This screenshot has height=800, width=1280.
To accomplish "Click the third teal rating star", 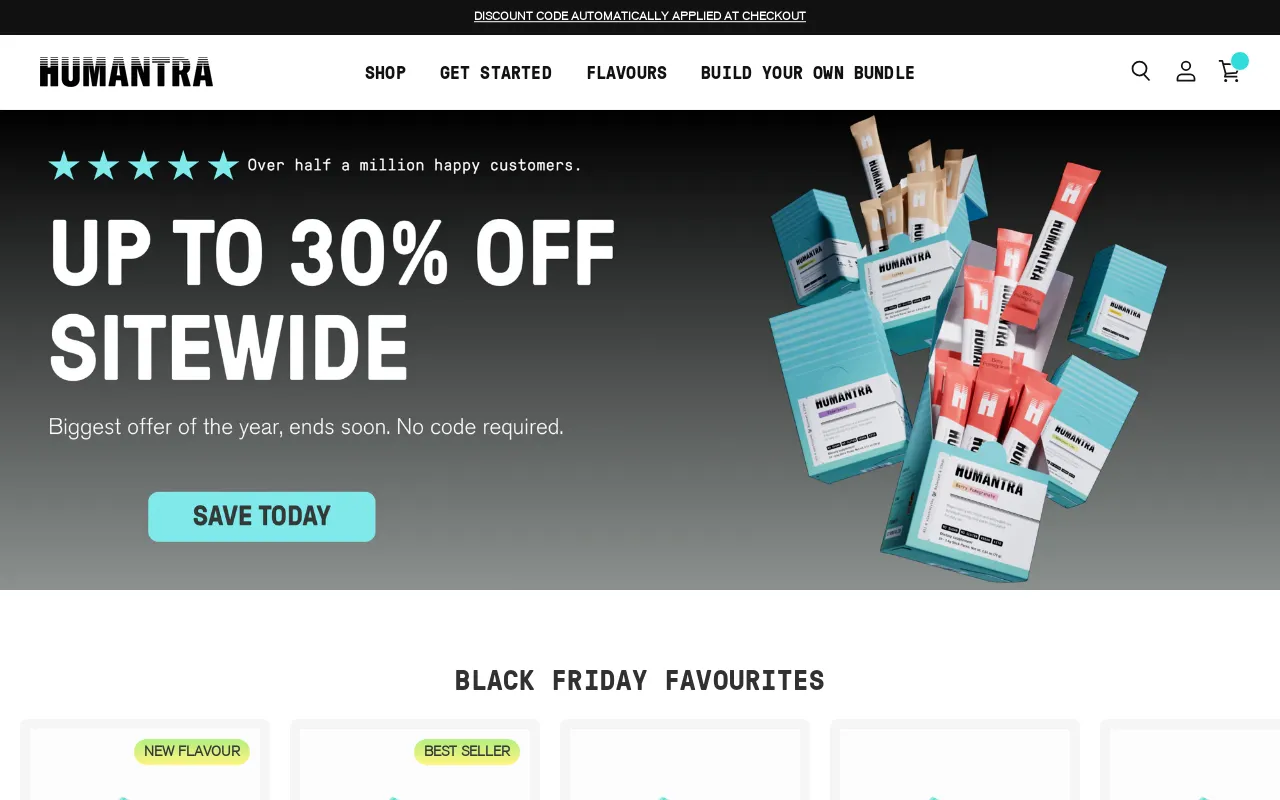I will 143,165.
